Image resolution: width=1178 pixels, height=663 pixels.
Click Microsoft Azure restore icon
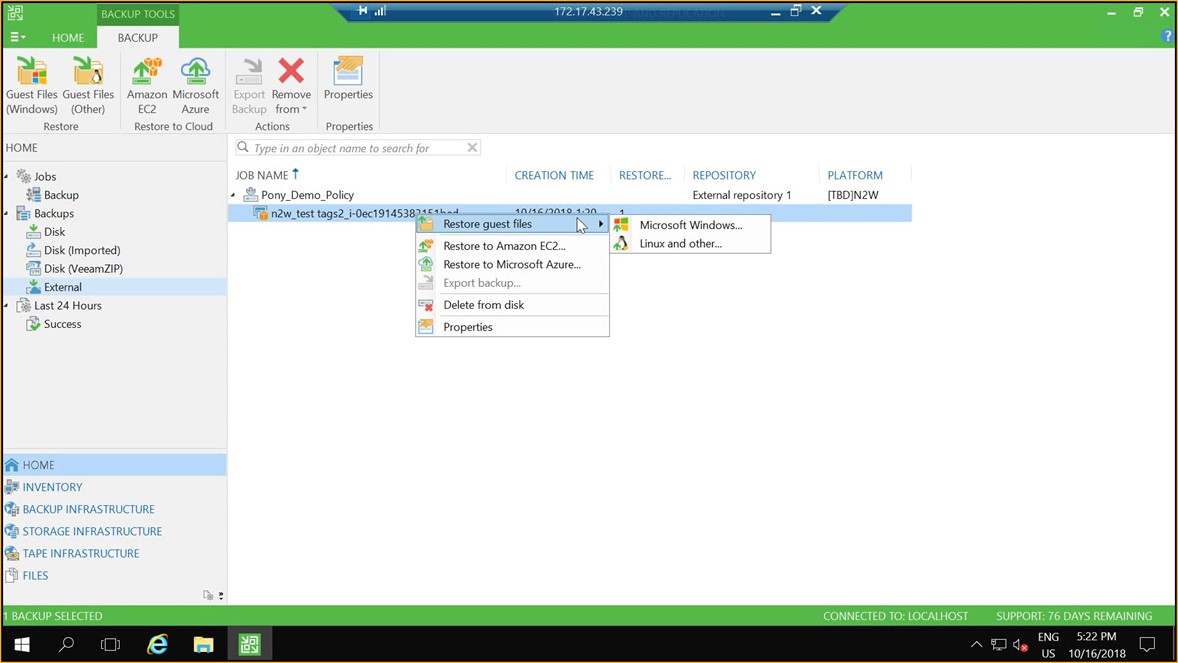(195, 86)
